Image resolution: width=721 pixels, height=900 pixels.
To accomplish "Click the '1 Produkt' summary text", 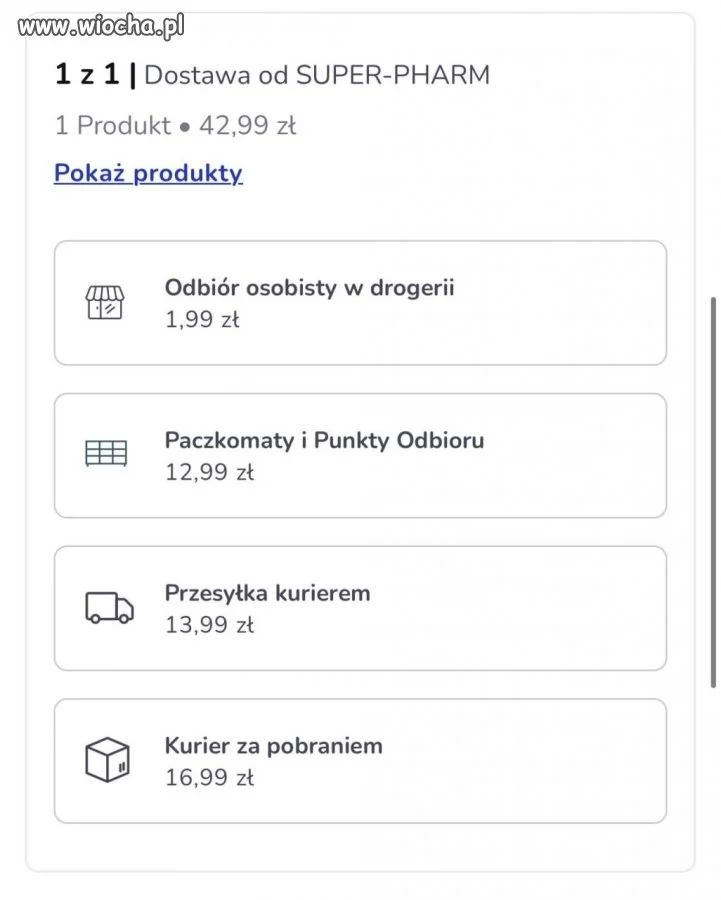I will (x=111, y=126).
